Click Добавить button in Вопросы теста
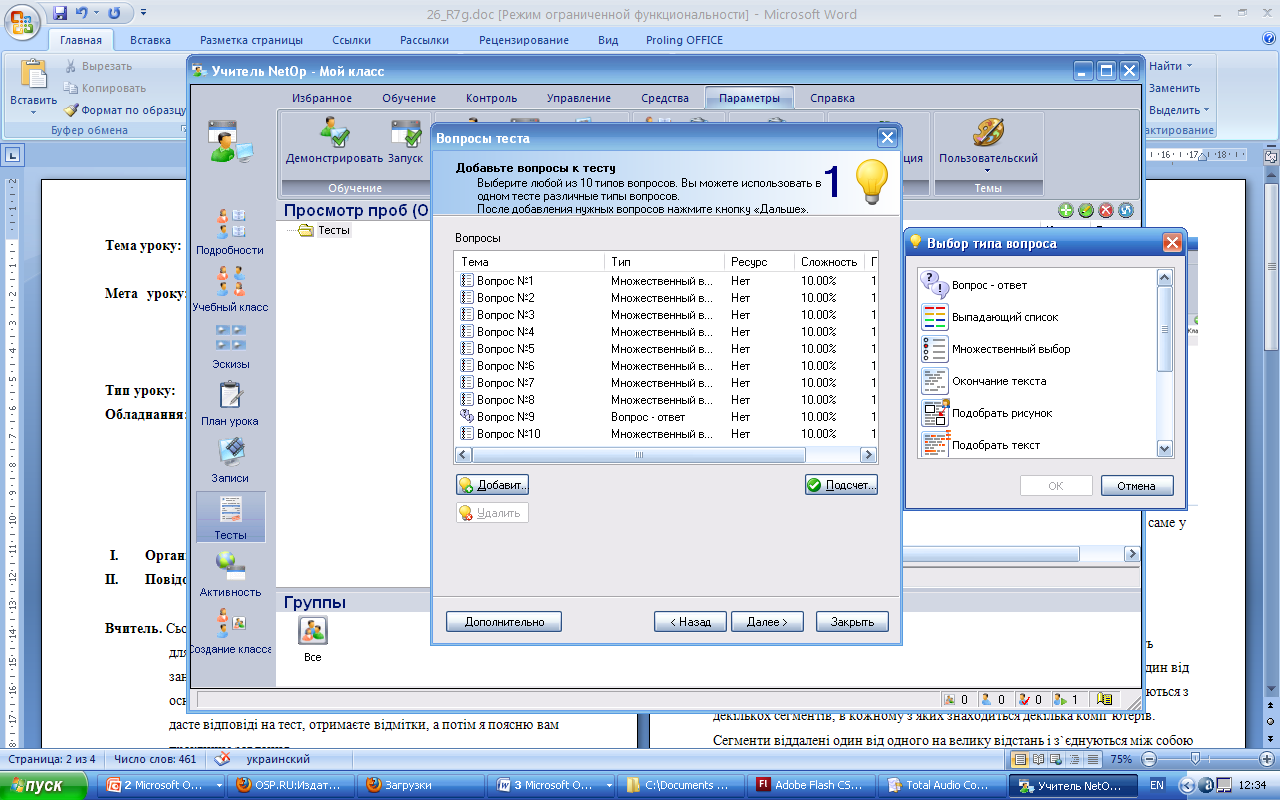Image resolution: width=1280 pixels, height=800 pixels. pos(492,485)
